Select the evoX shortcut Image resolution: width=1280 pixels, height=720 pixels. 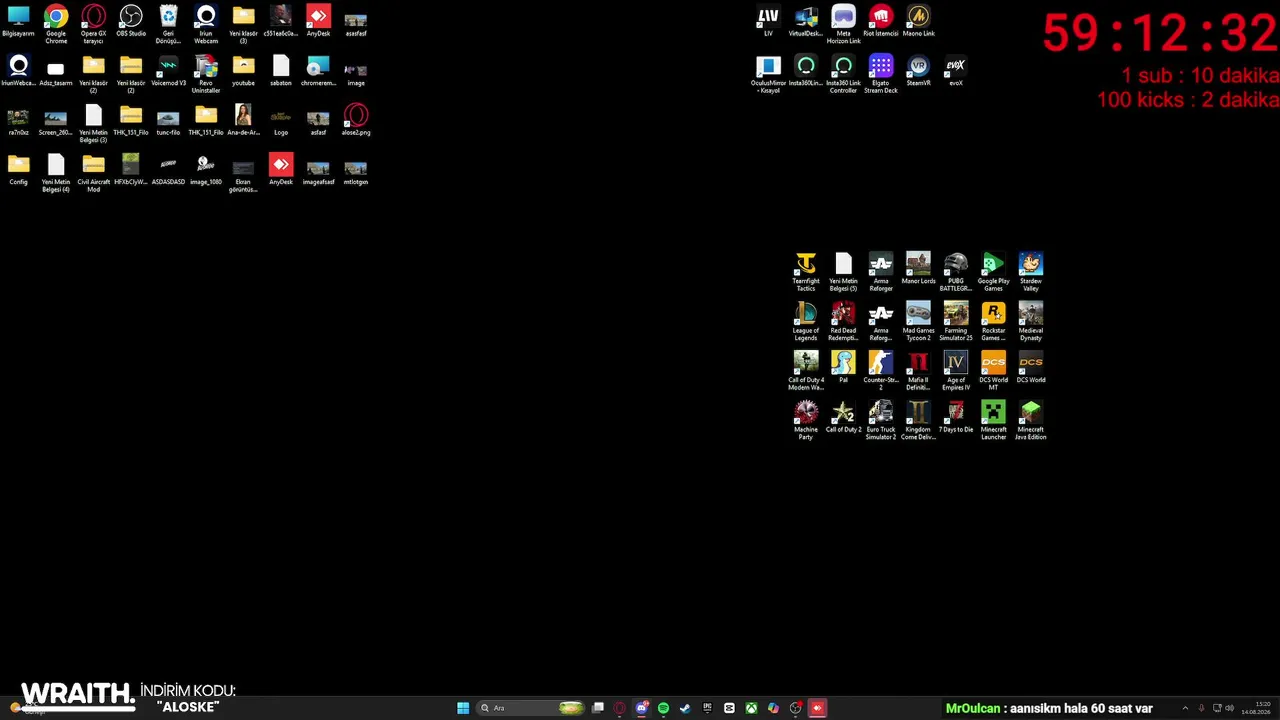point(956,71)
